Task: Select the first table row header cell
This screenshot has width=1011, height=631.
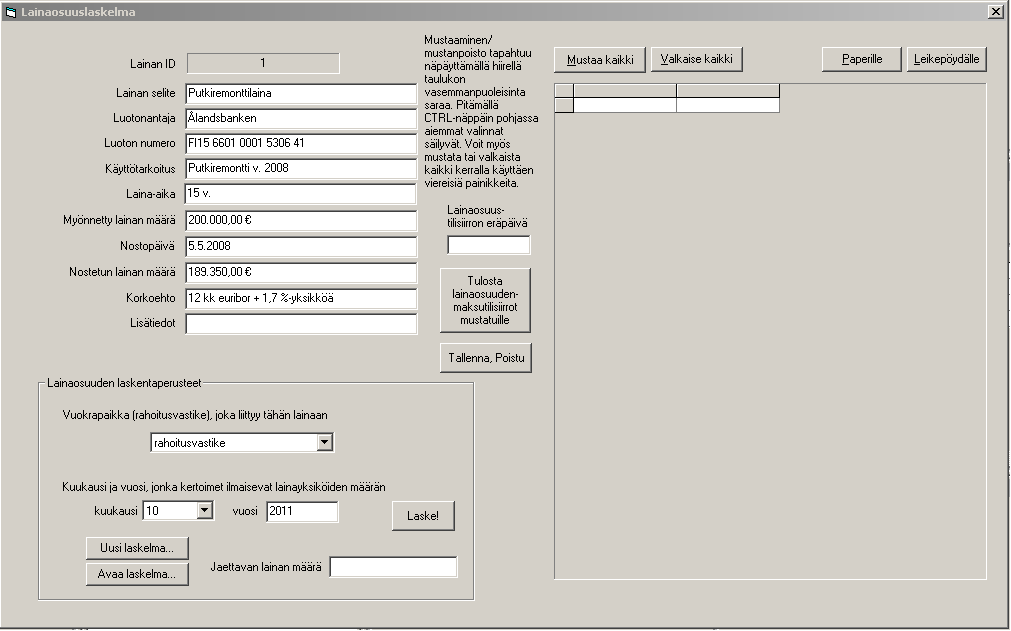Action: (564, 105)
